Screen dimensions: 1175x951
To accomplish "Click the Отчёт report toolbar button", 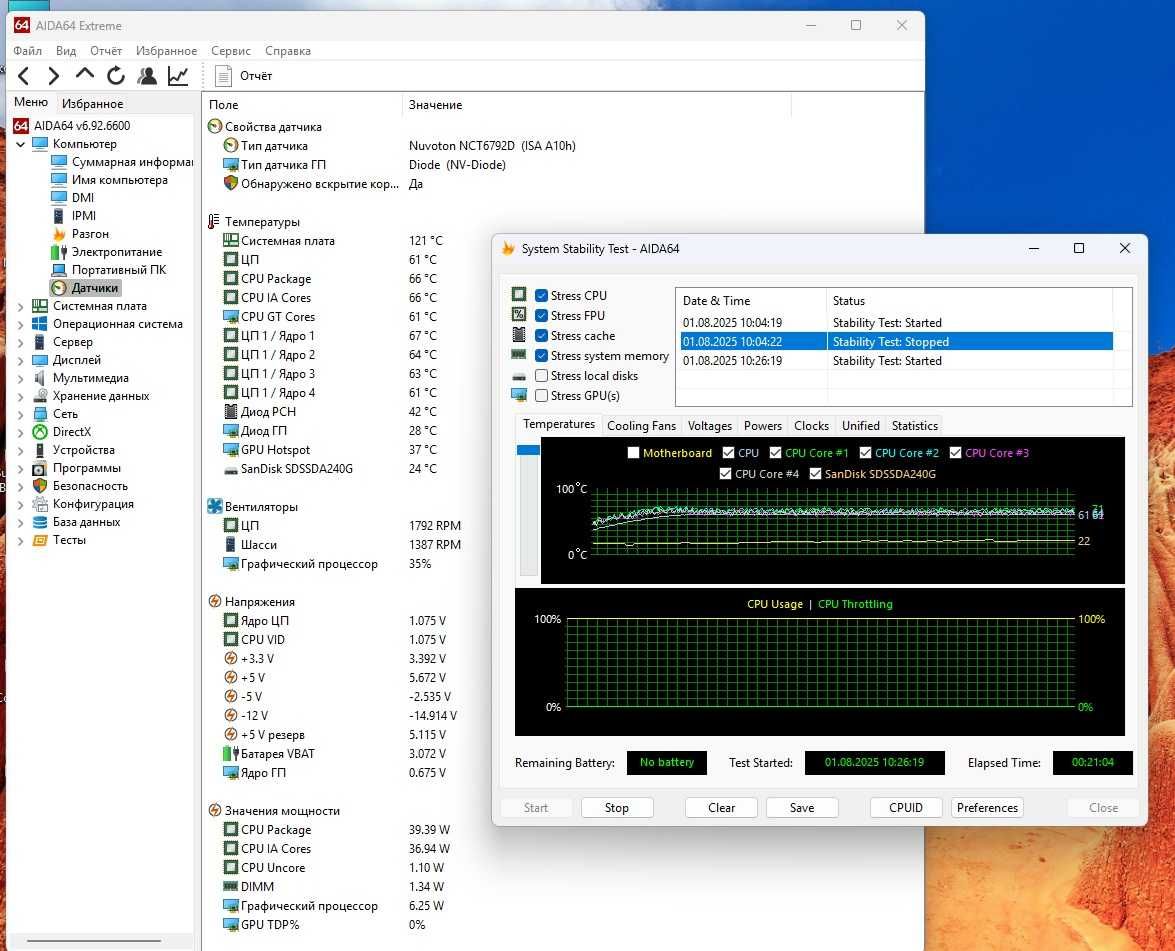I will click(x=244, y=76).
